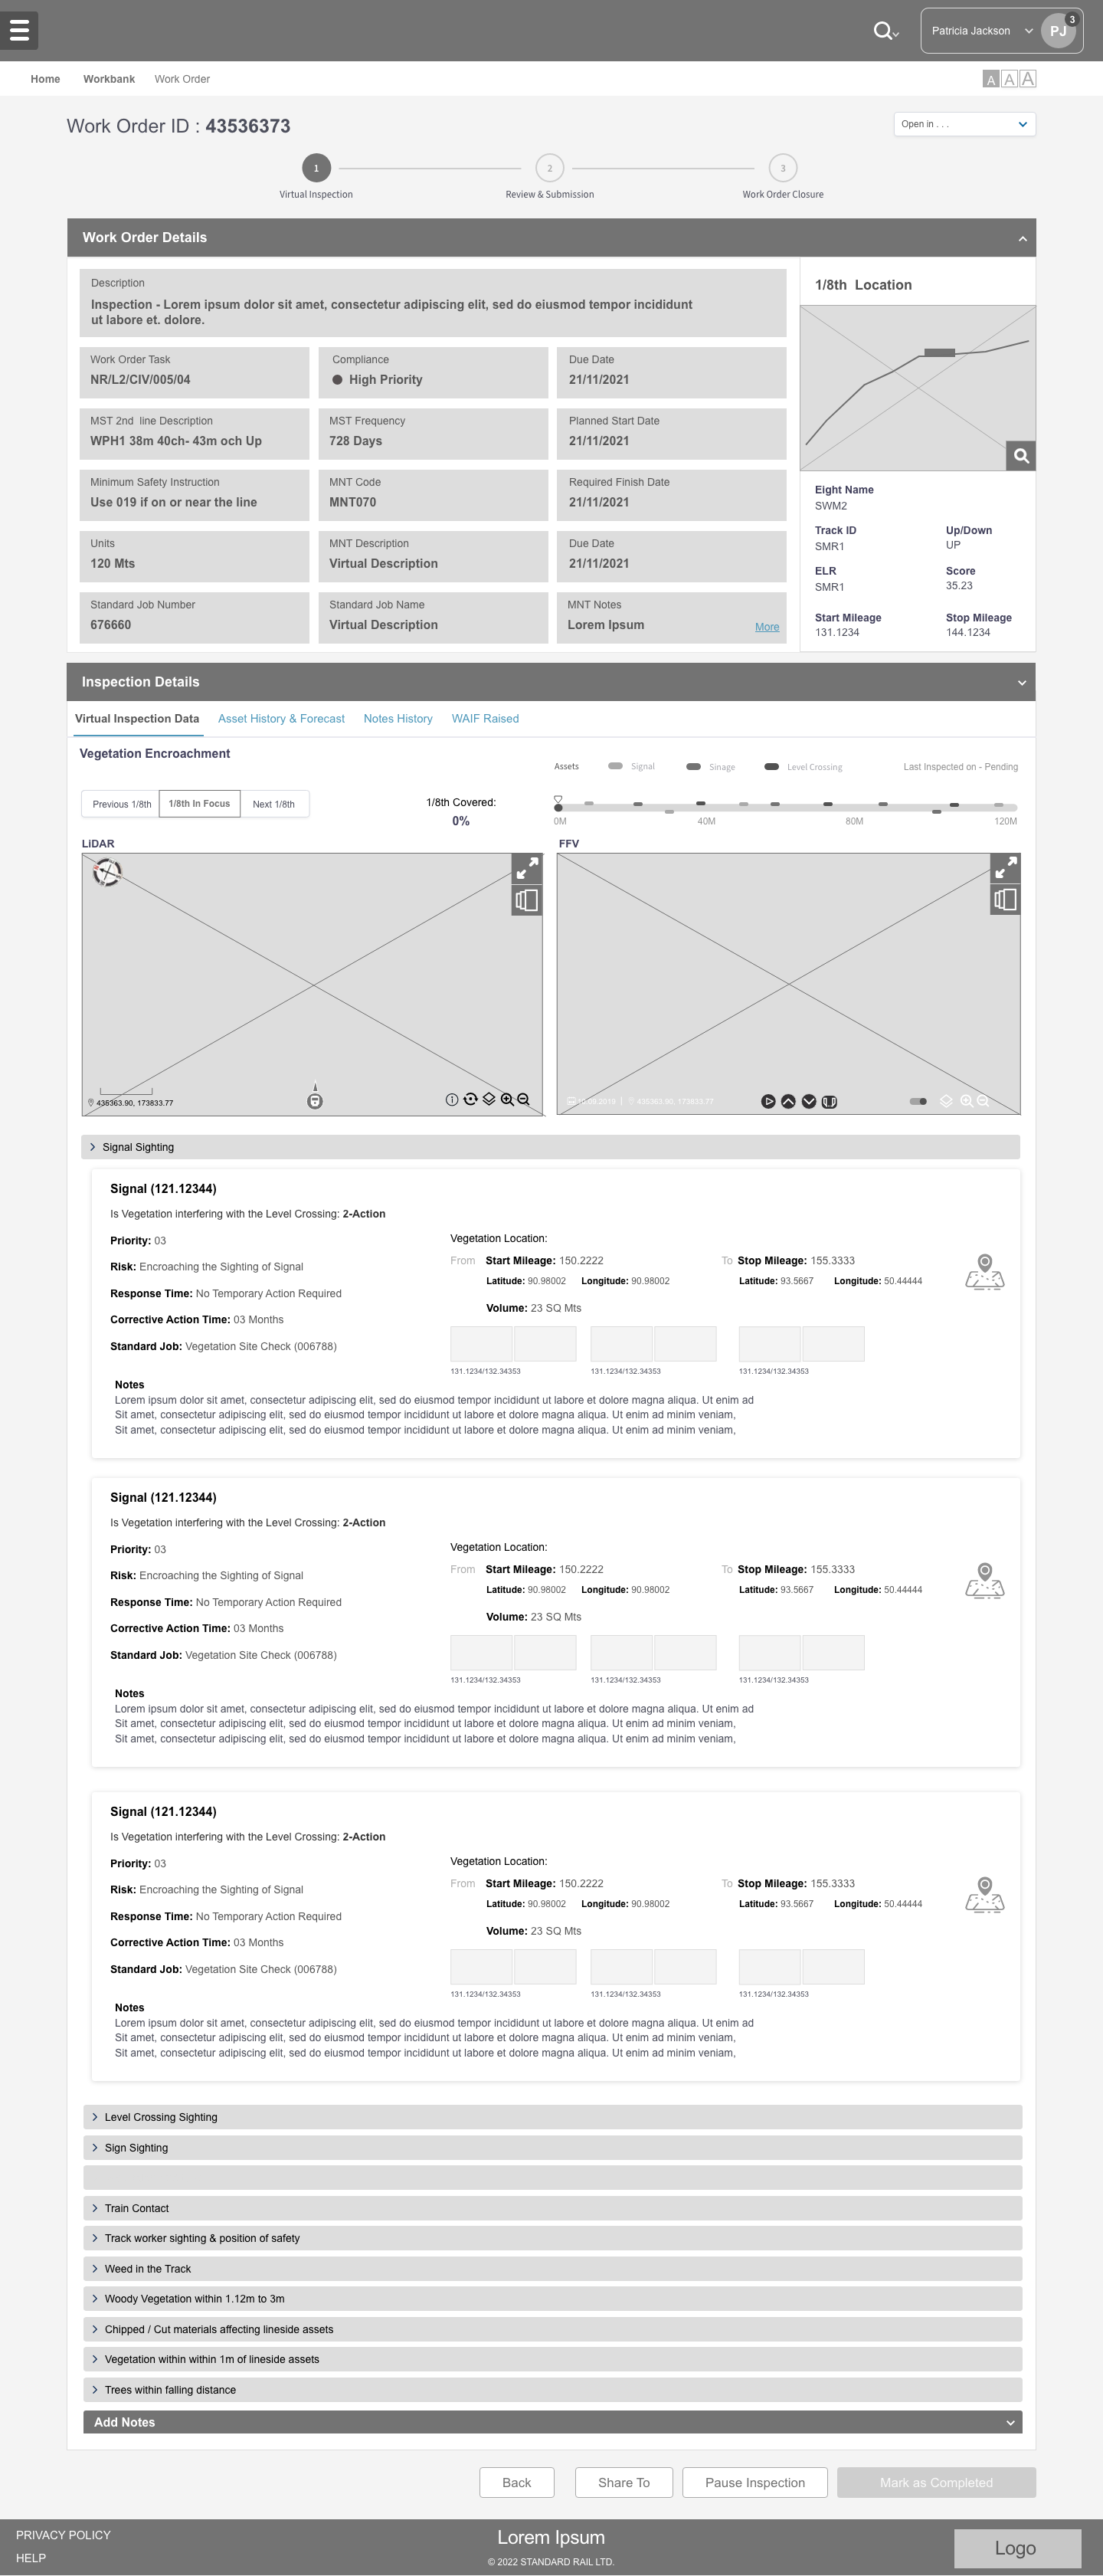The width and height of the screenshot is (1103, 2576).
Task: Expand the Add Notes section
Action: click(552, 2422)
